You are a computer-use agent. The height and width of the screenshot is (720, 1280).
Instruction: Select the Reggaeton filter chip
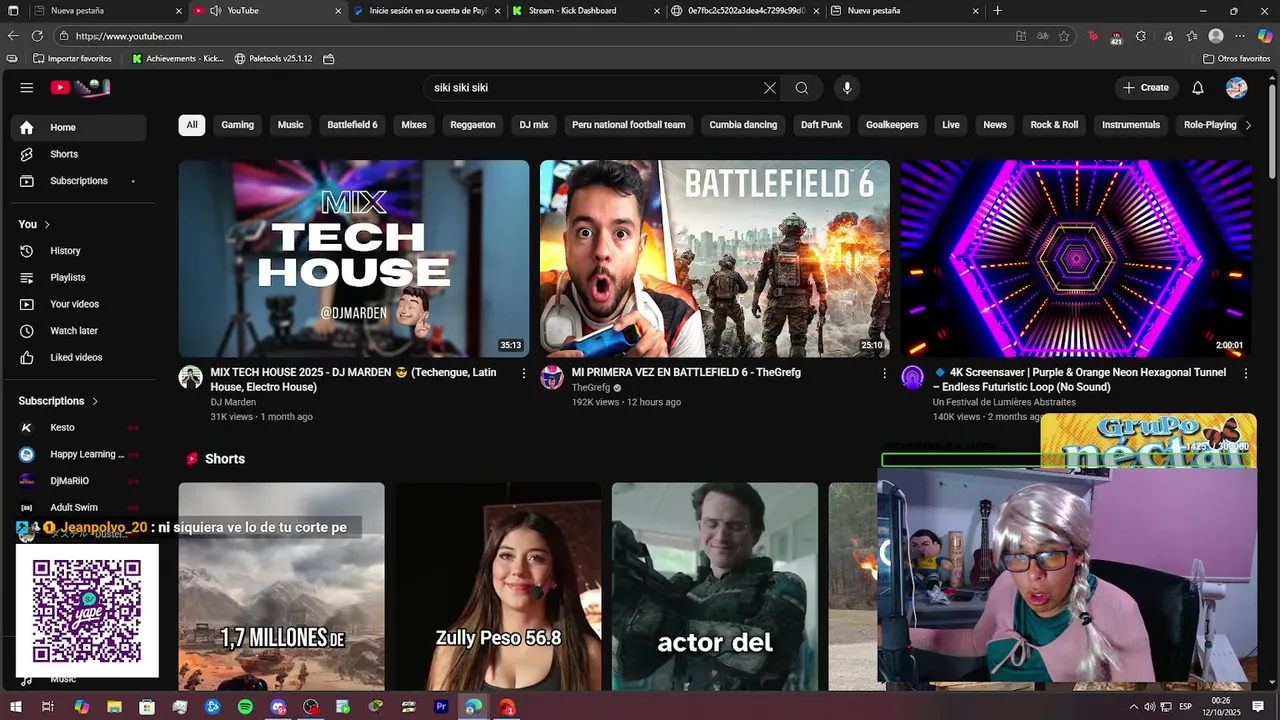point(473,125)
